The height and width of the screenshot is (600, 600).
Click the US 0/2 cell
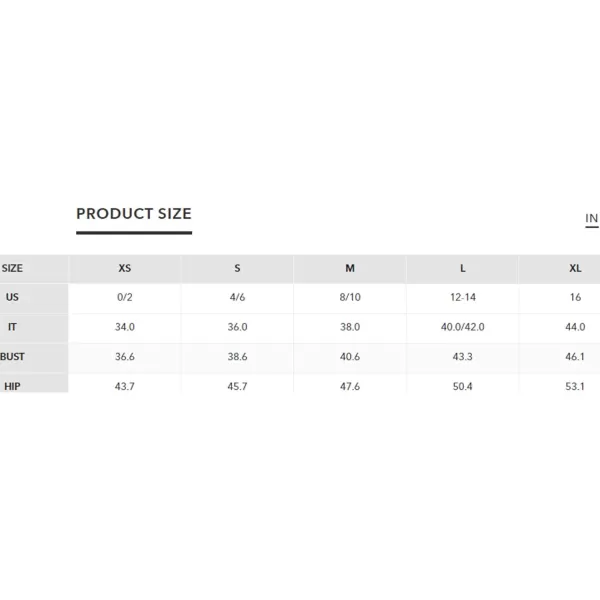pos(125,297)
